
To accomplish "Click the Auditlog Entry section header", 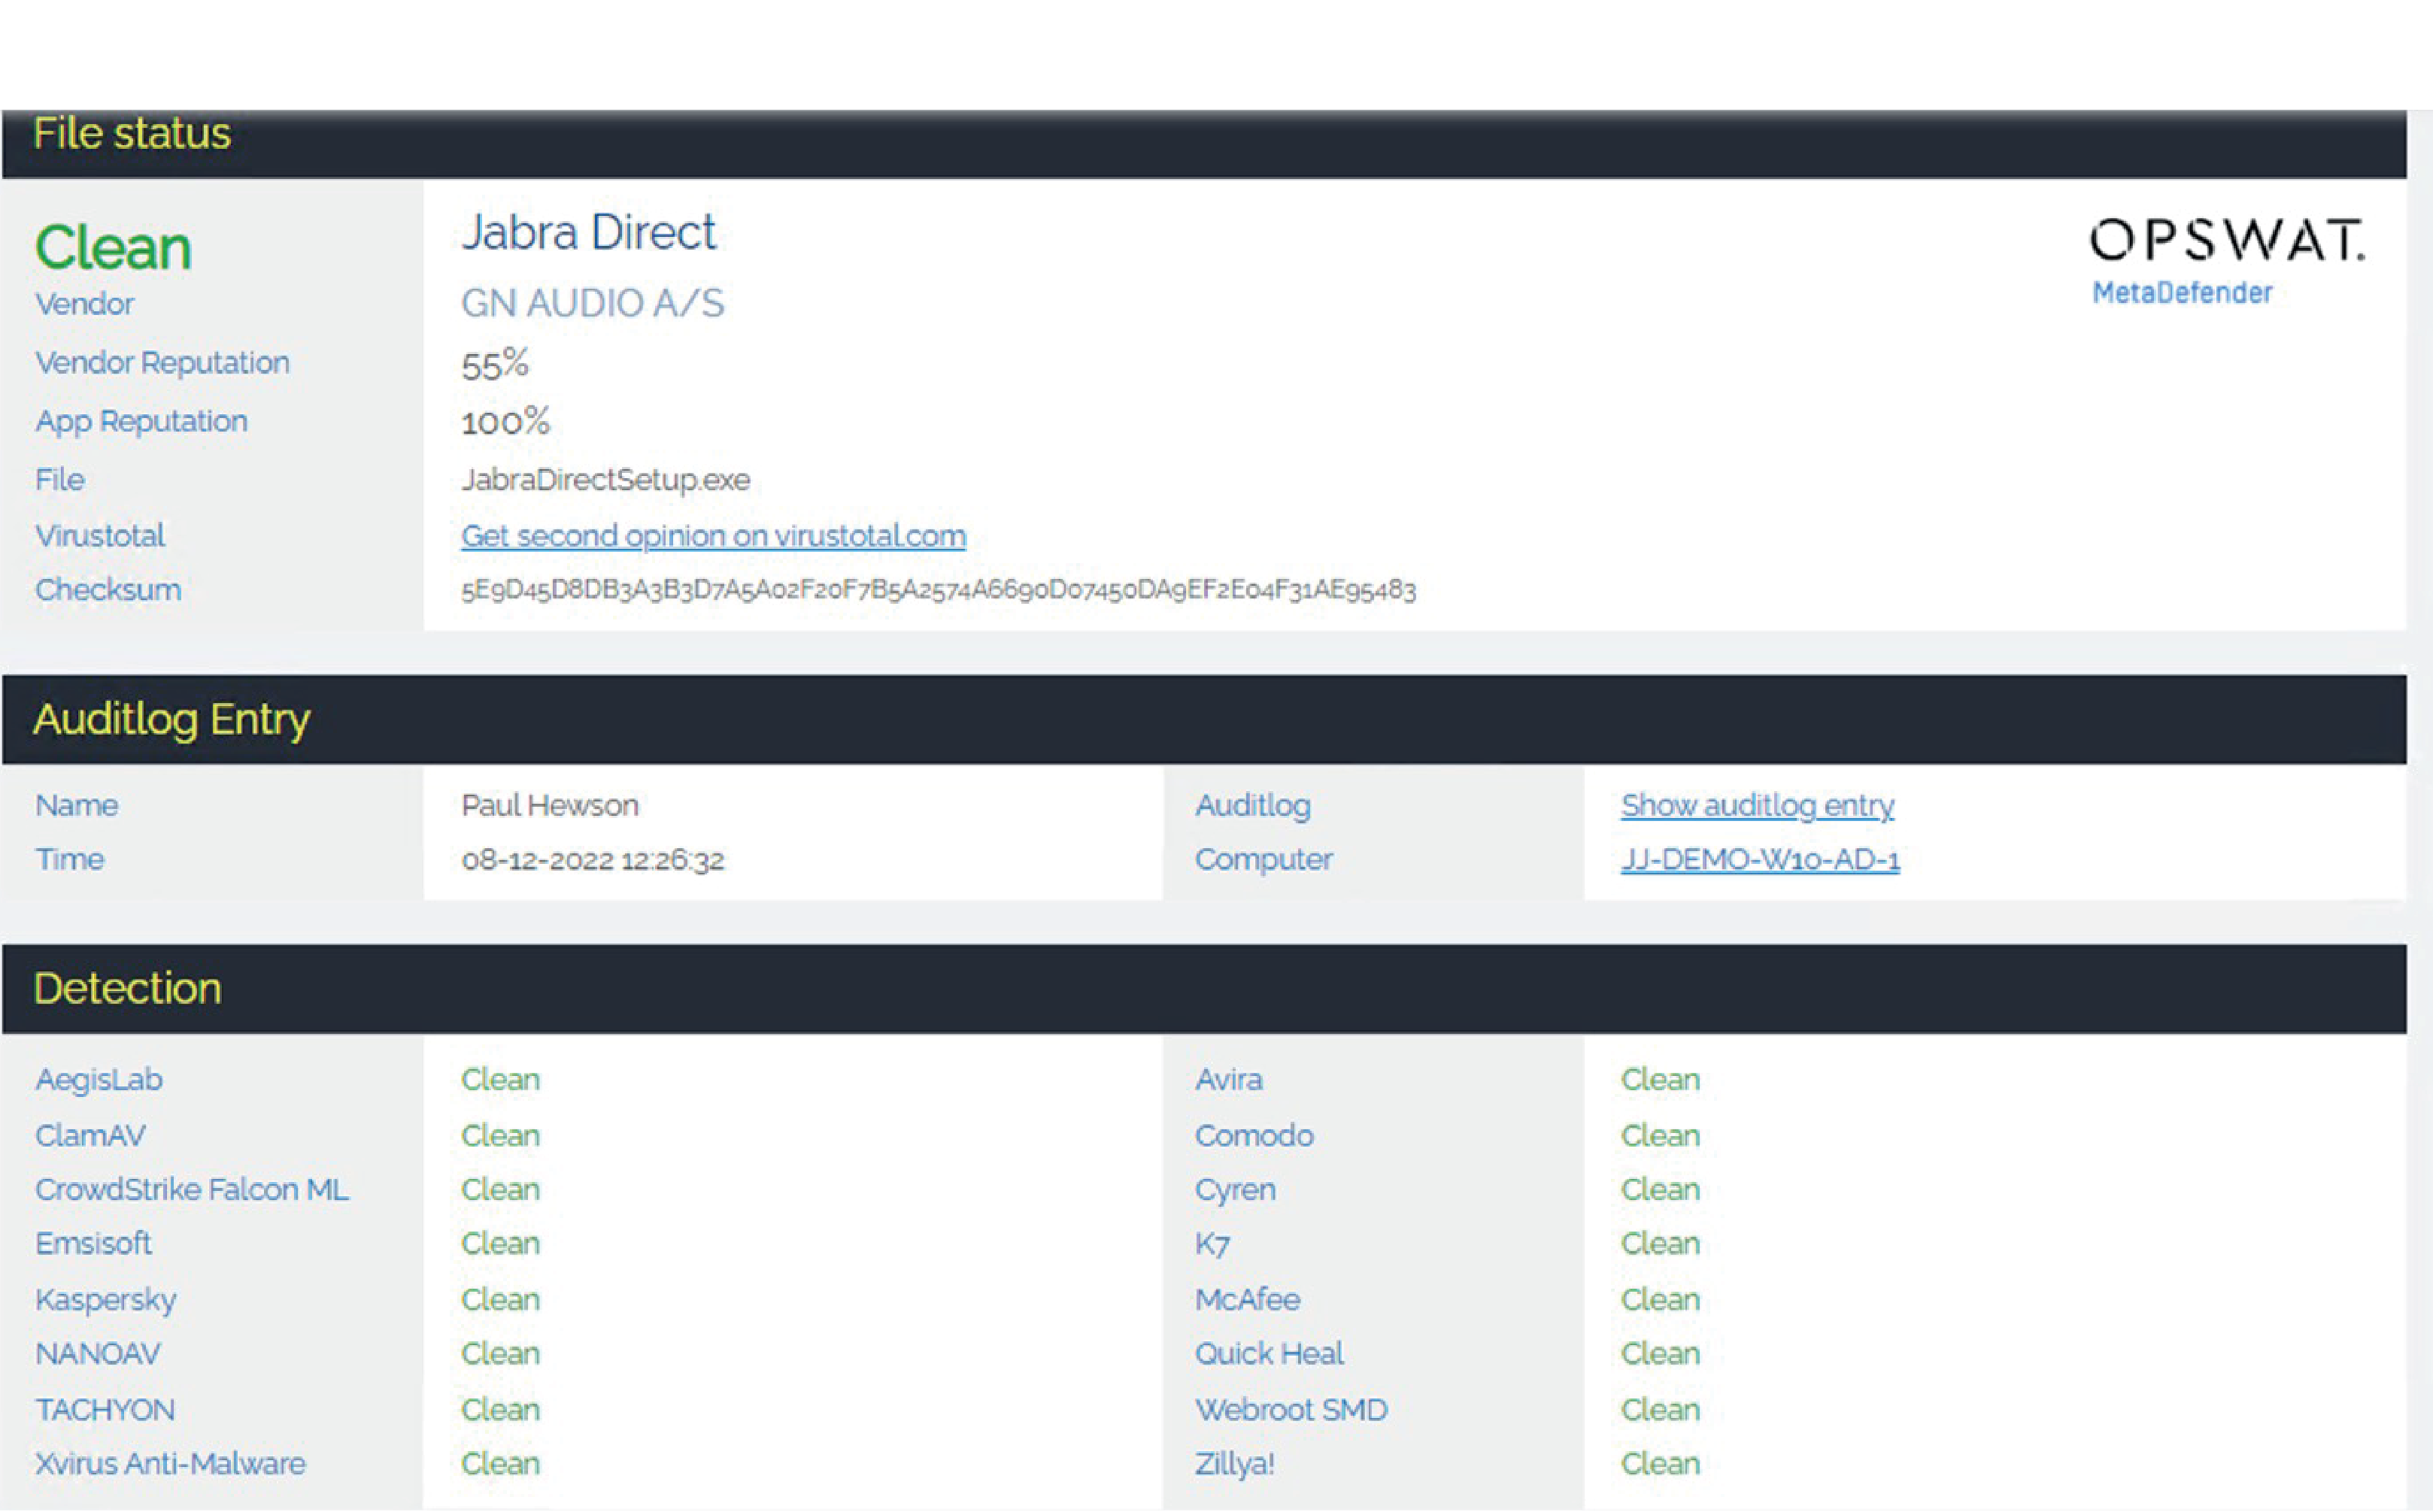I will click(171, 719).
